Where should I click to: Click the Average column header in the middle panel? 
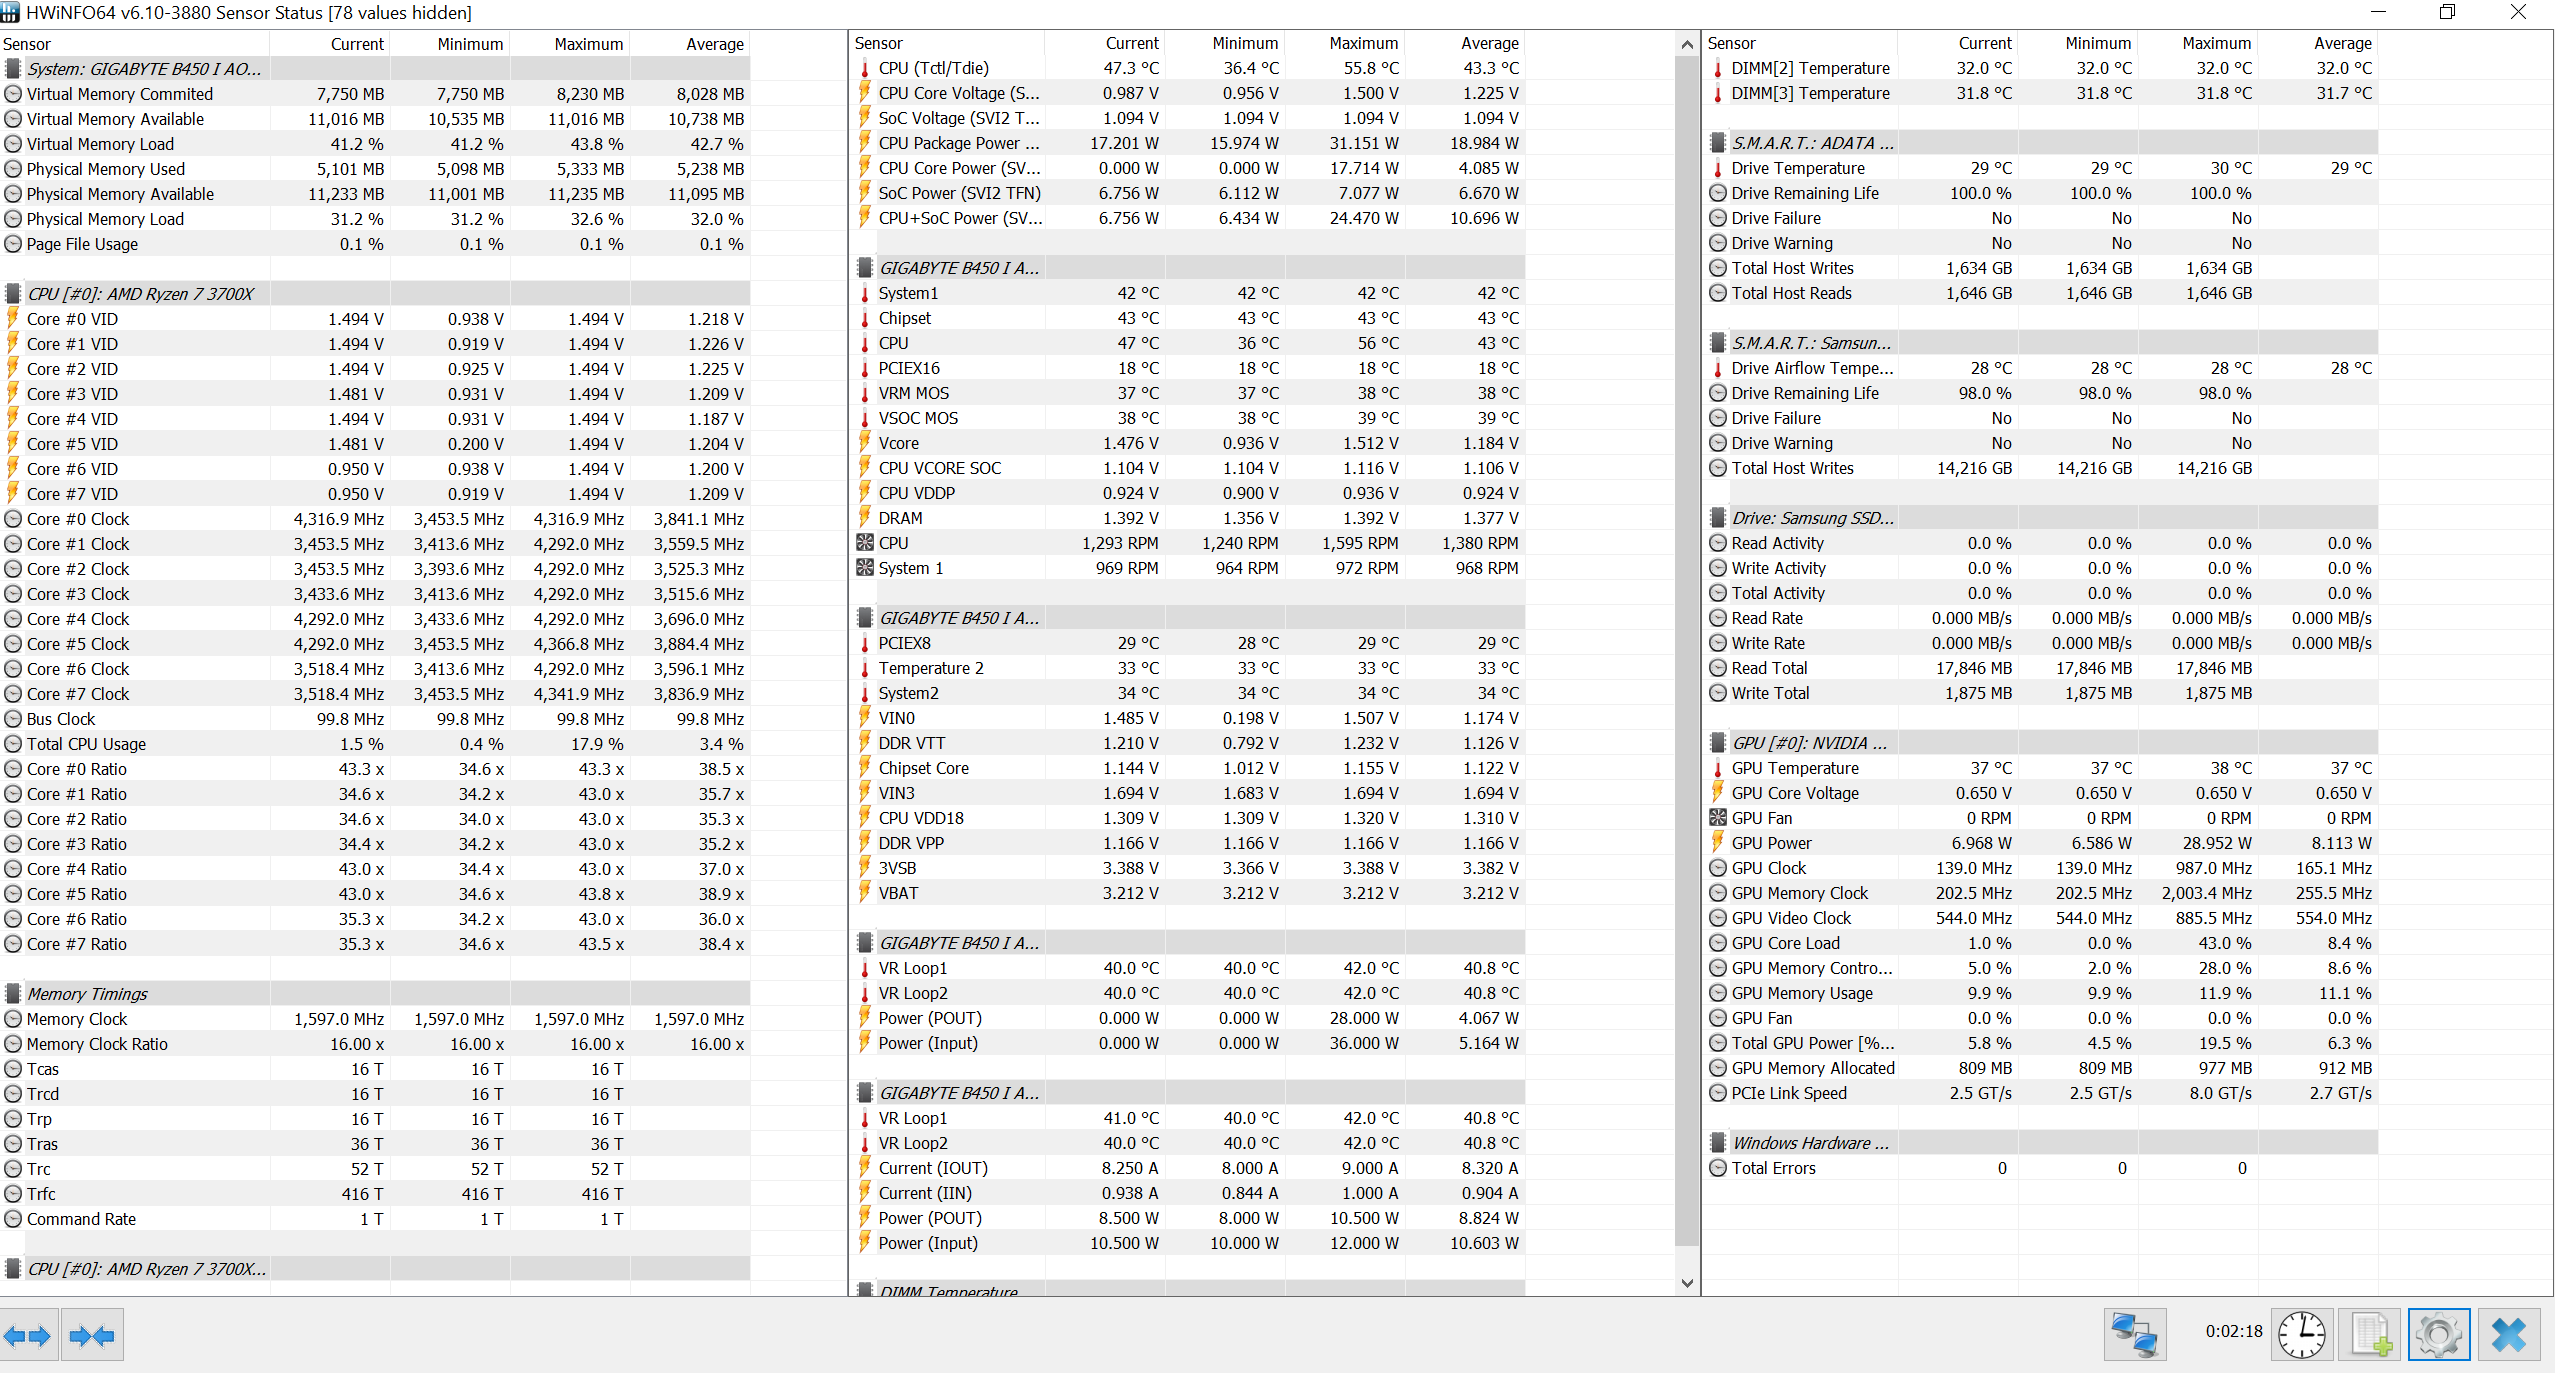tap(1466, 43)
